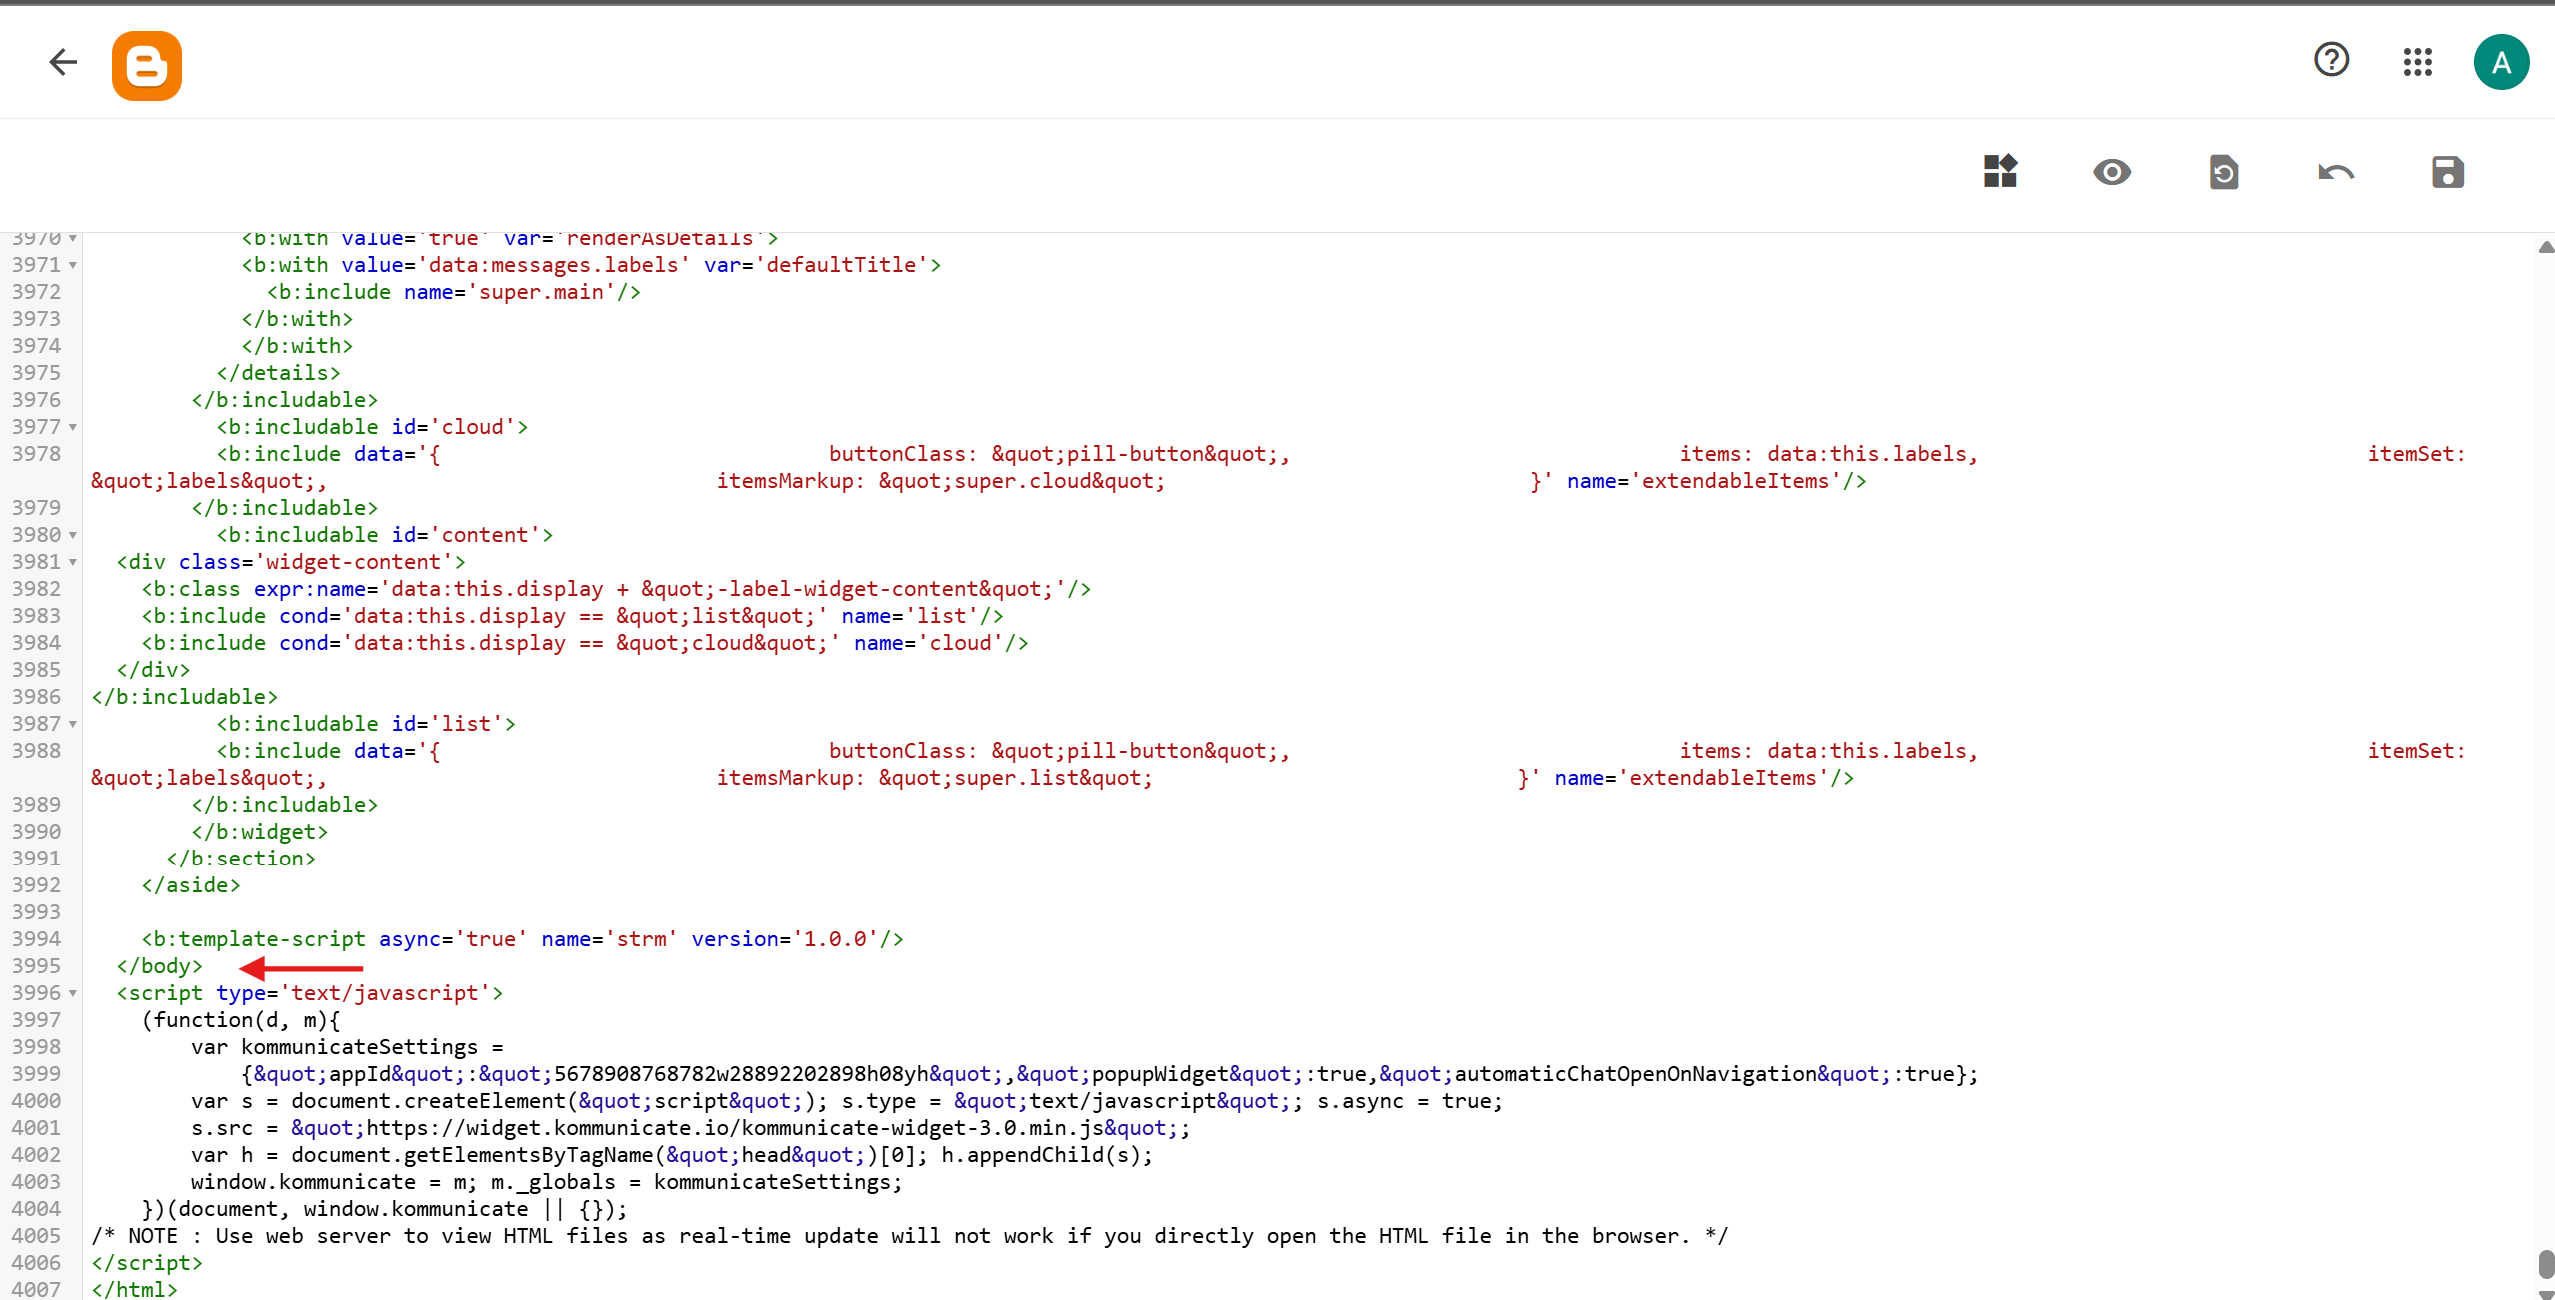
Task: Click line number 3993 in the gutter
Action: tap(36, 912)
